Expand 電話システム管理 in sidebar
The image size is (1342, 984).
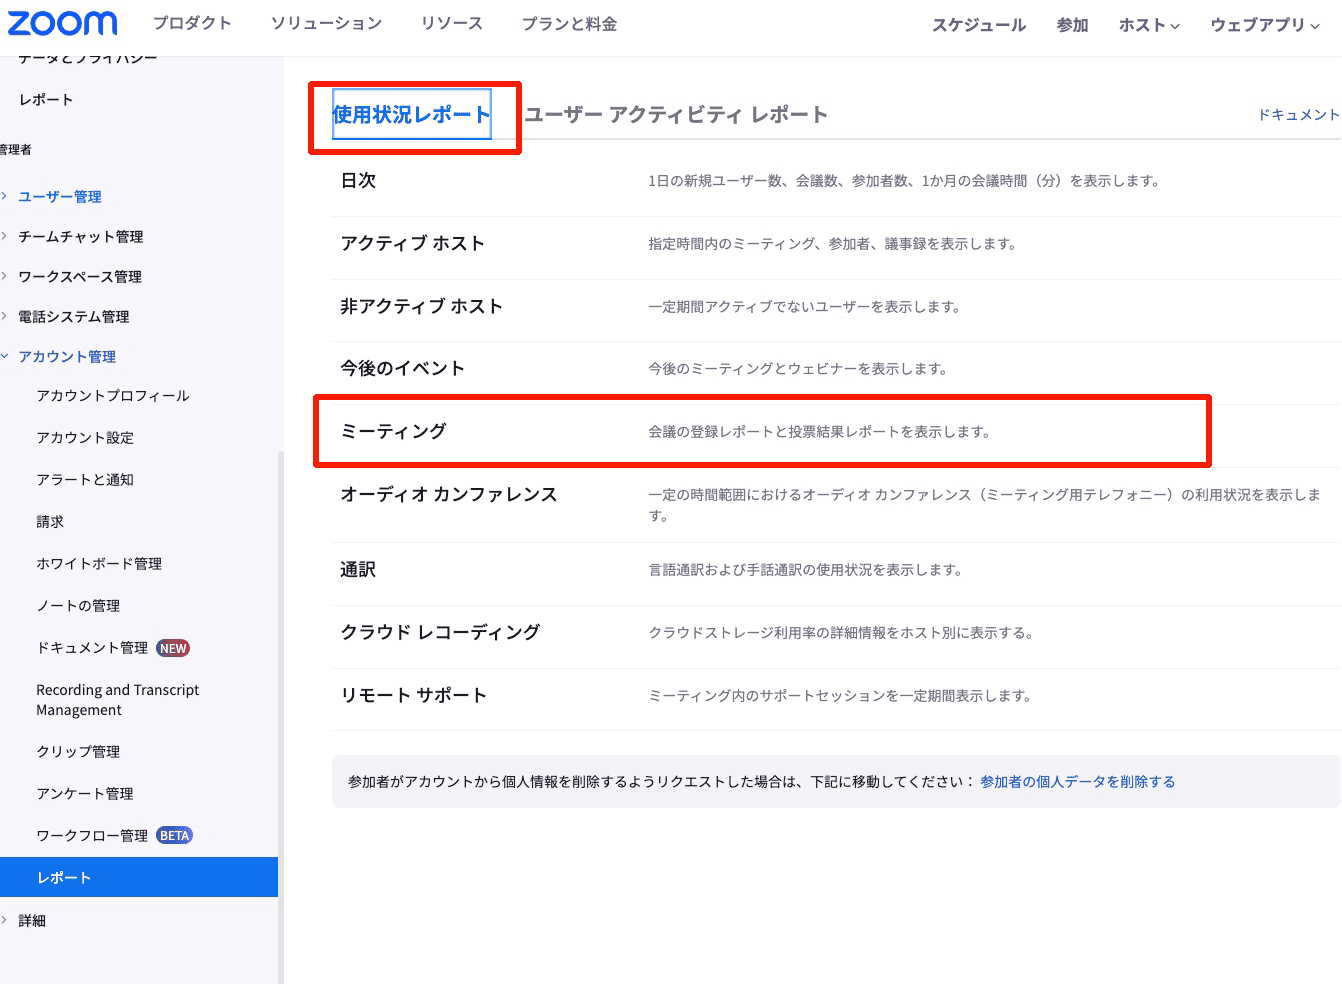(x=74, y=317)
